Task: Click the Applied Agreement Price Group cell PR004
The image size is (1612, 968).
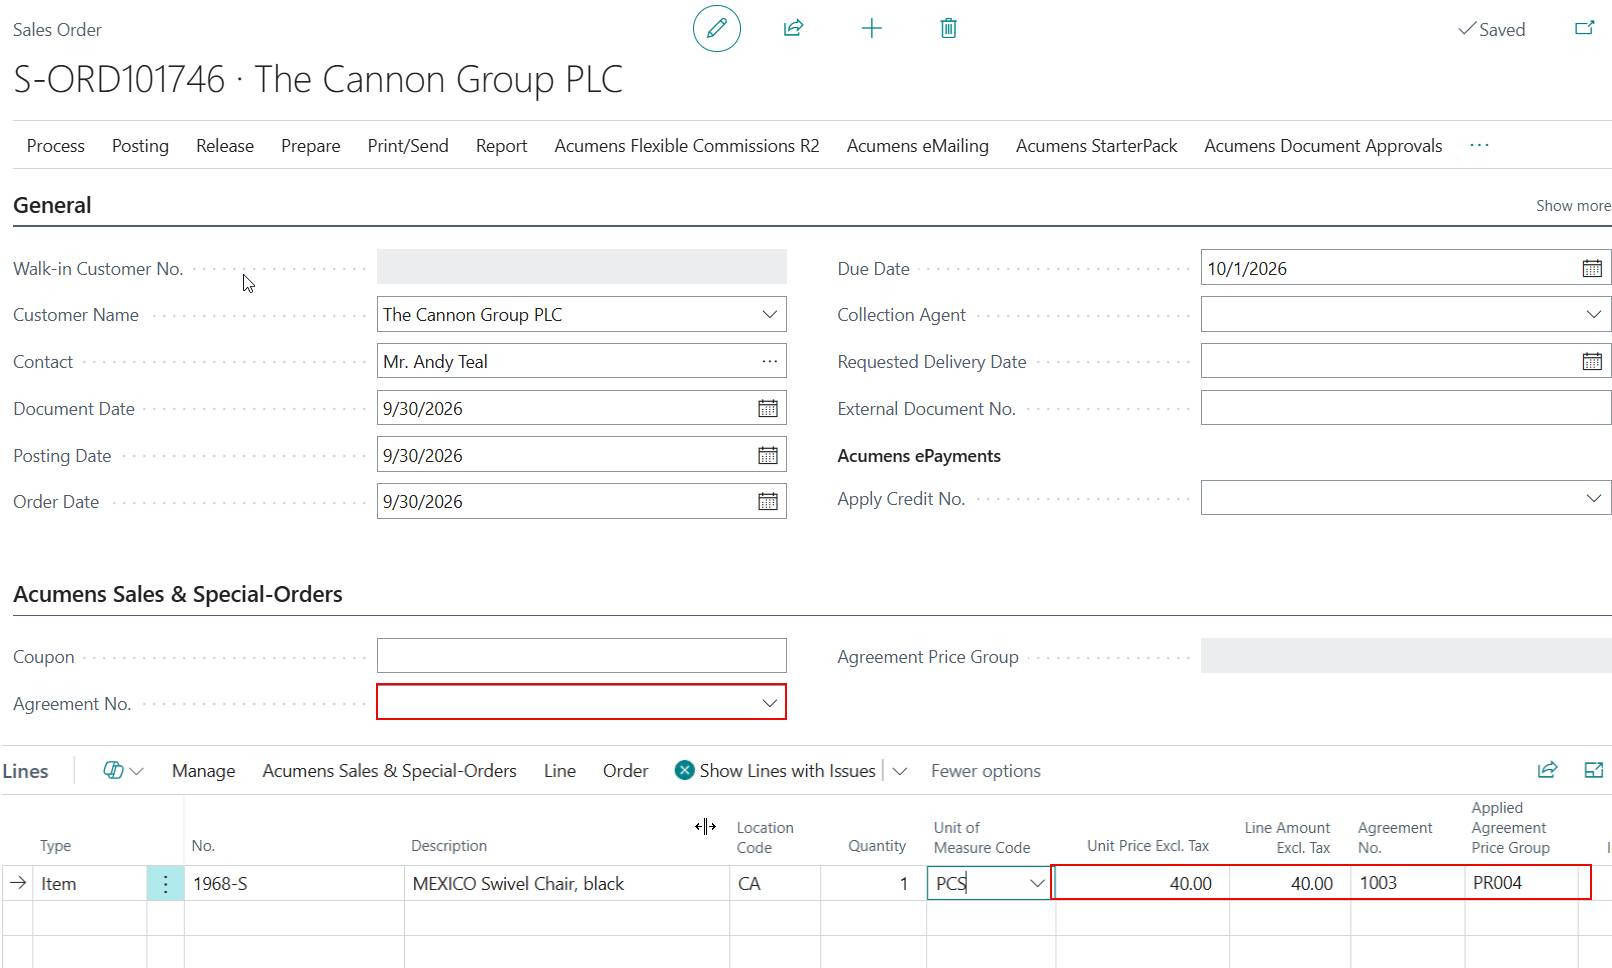Action: (x=1521, y=883)
